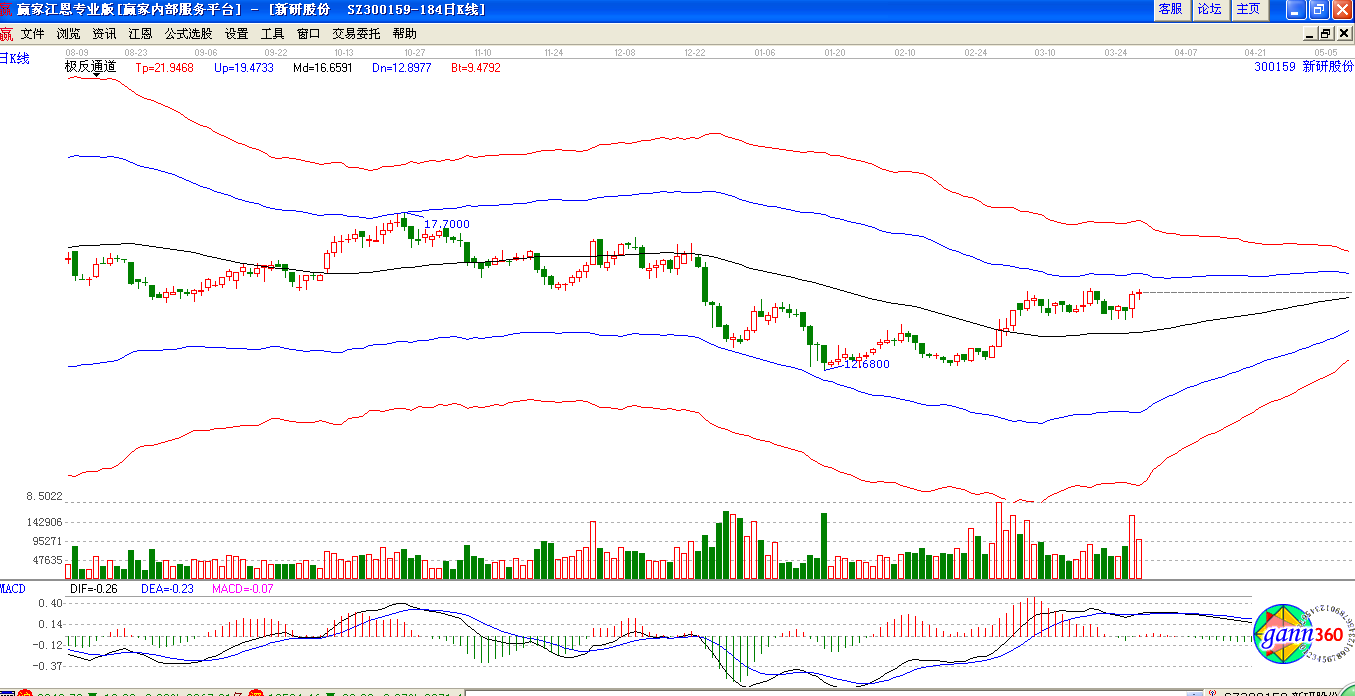Open the 窗口 menu
This screenshot has width=1355, height=696.
tap(309, 34)
